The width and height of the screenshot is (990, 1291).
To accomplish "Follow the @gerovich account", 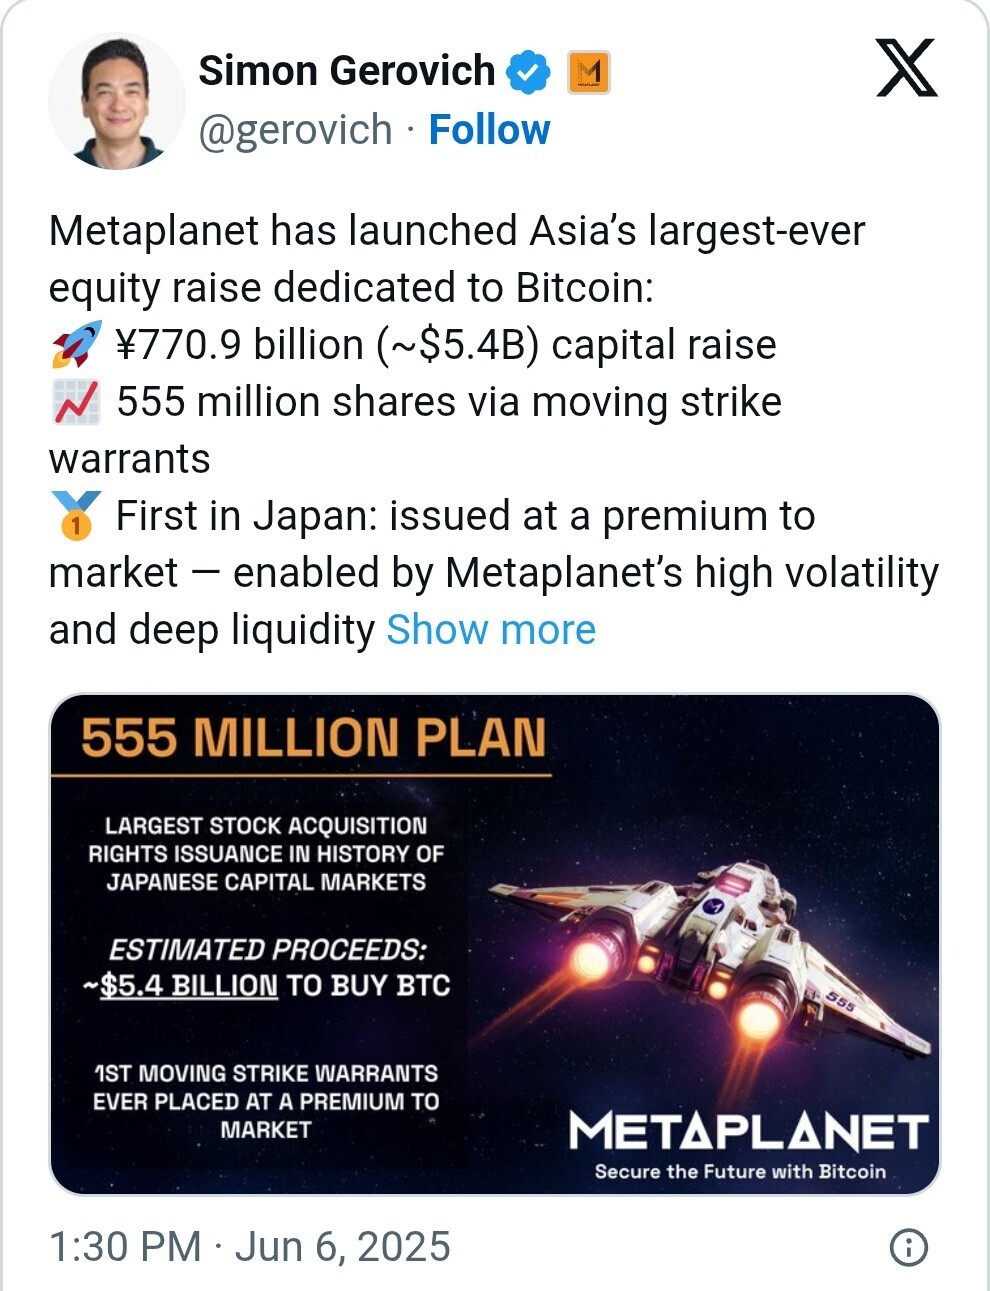I will [x=489, y=130].
